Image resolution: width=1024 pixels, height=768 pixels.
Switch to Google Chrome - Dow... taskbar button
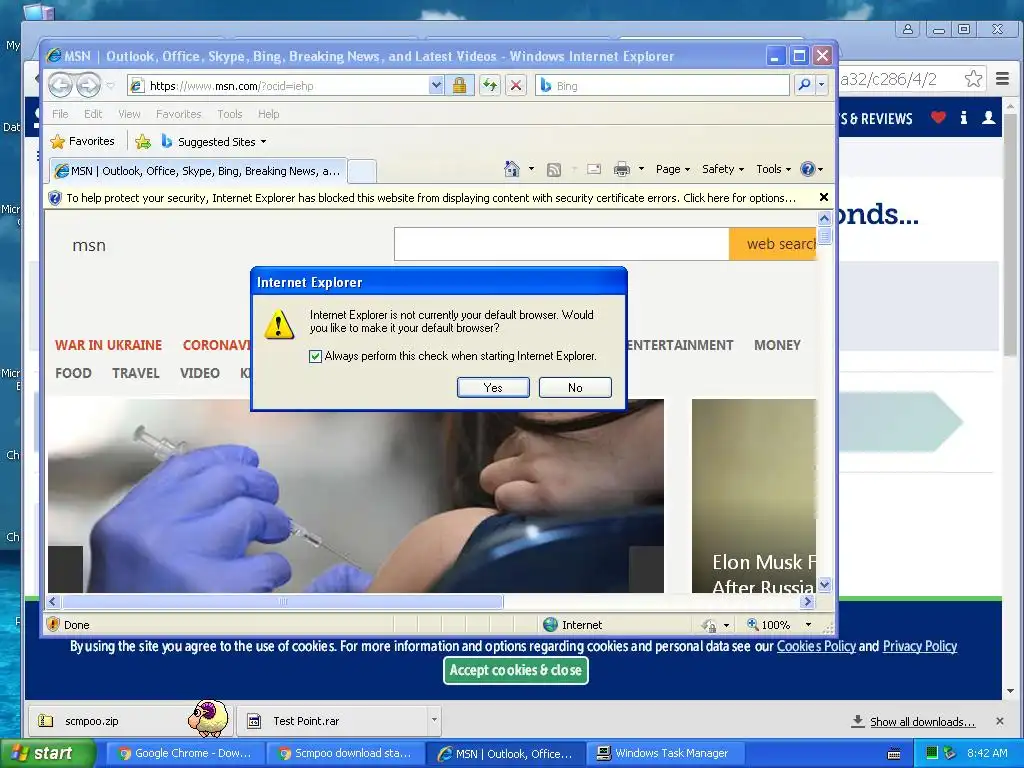185,753
